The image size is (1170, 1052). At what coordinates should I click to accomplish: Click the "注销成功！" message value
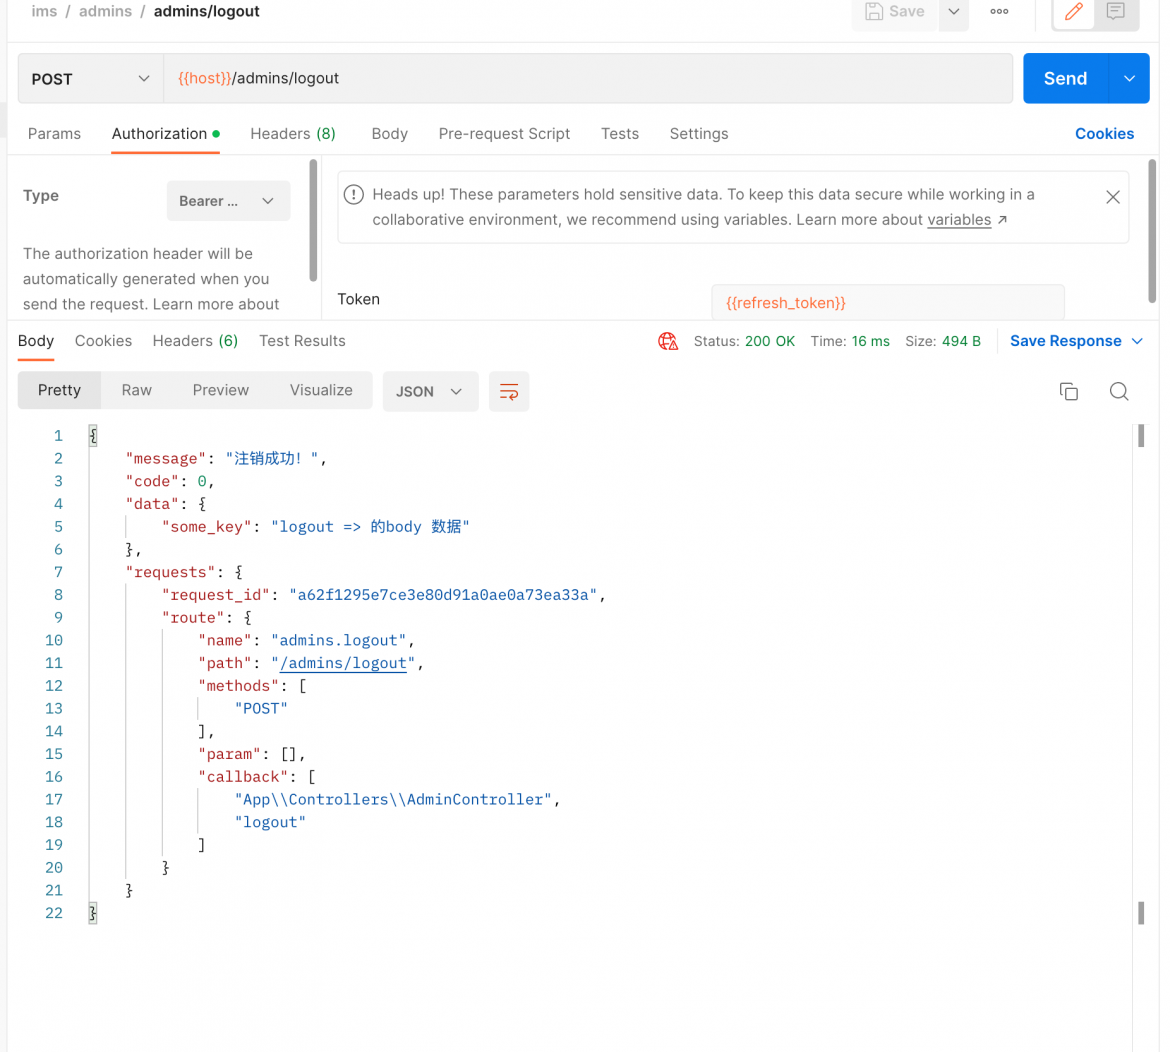(272, 458)
